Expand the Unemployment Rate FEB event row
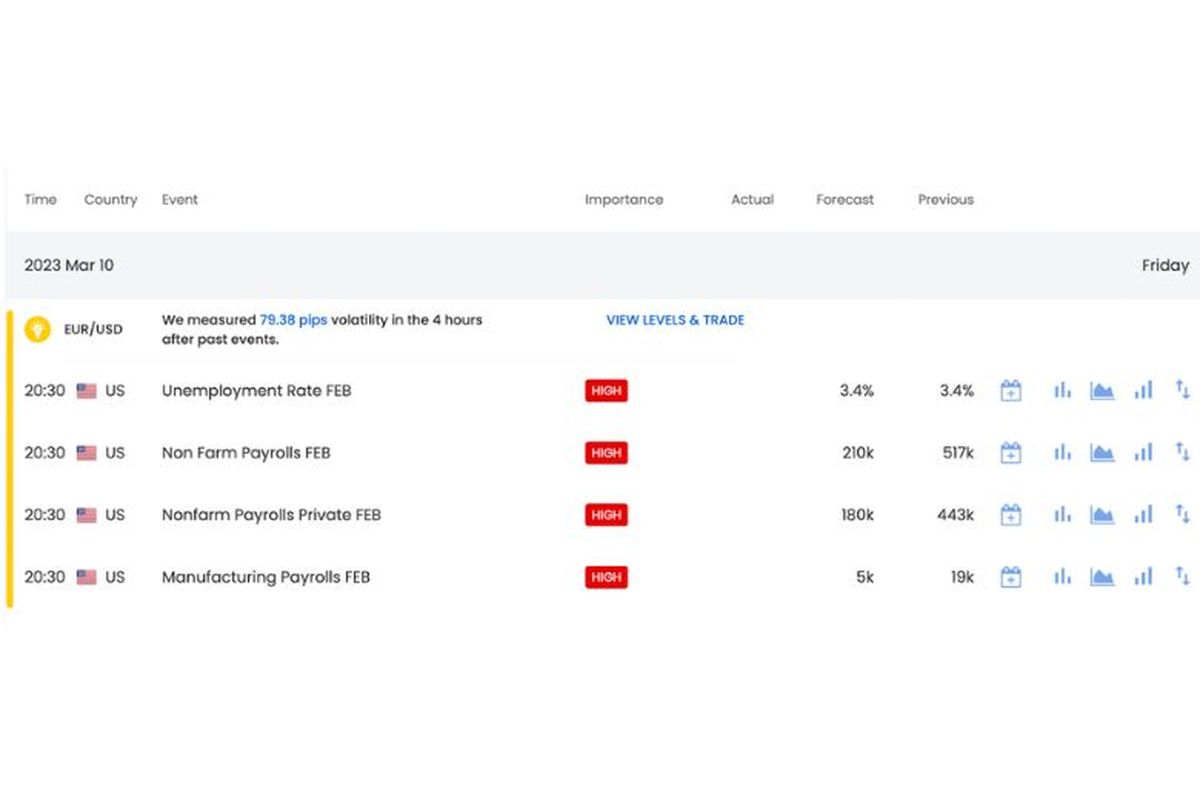Viewport: 1200px width, 800px height. tap(256, 391)
